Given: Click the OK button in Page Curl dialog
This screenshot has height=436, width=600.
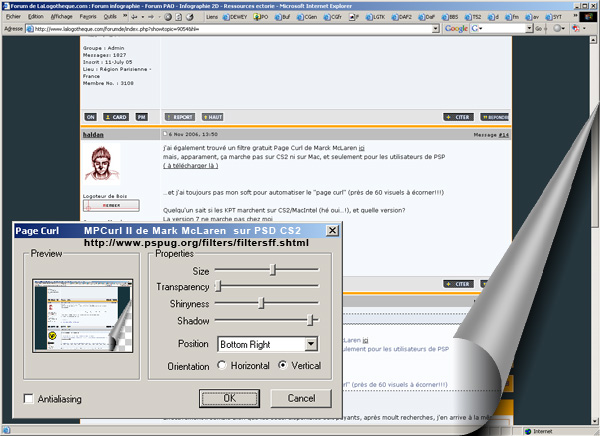Looking at the screenshot, I should tap(229, 398).
